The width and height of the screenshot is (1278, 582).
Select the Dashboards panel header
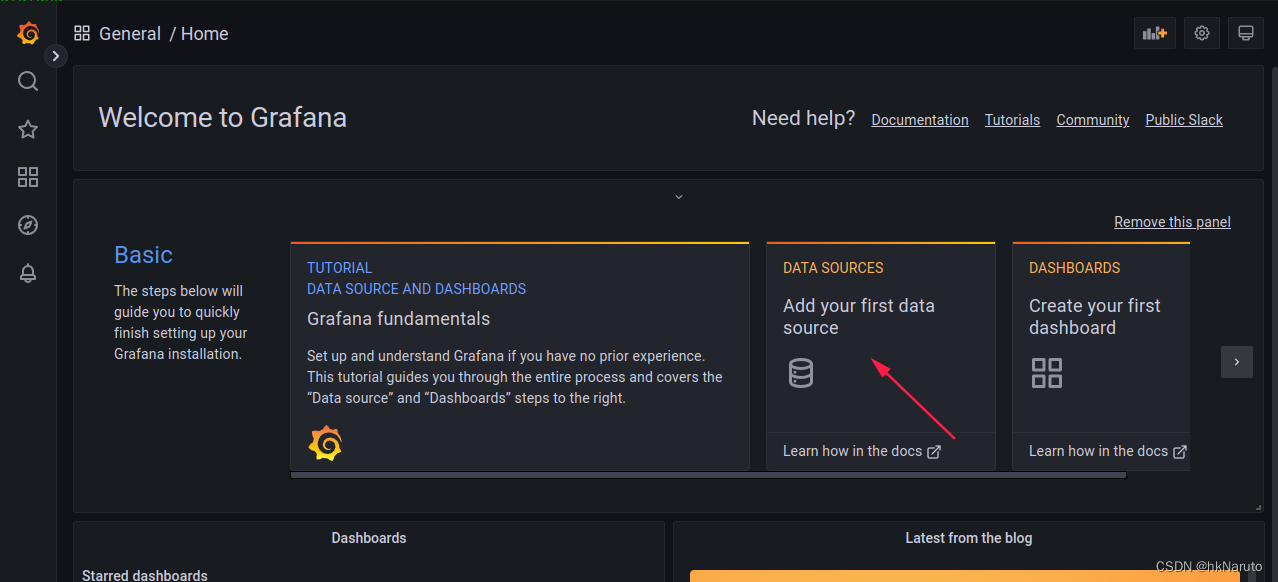click(368, 537)
